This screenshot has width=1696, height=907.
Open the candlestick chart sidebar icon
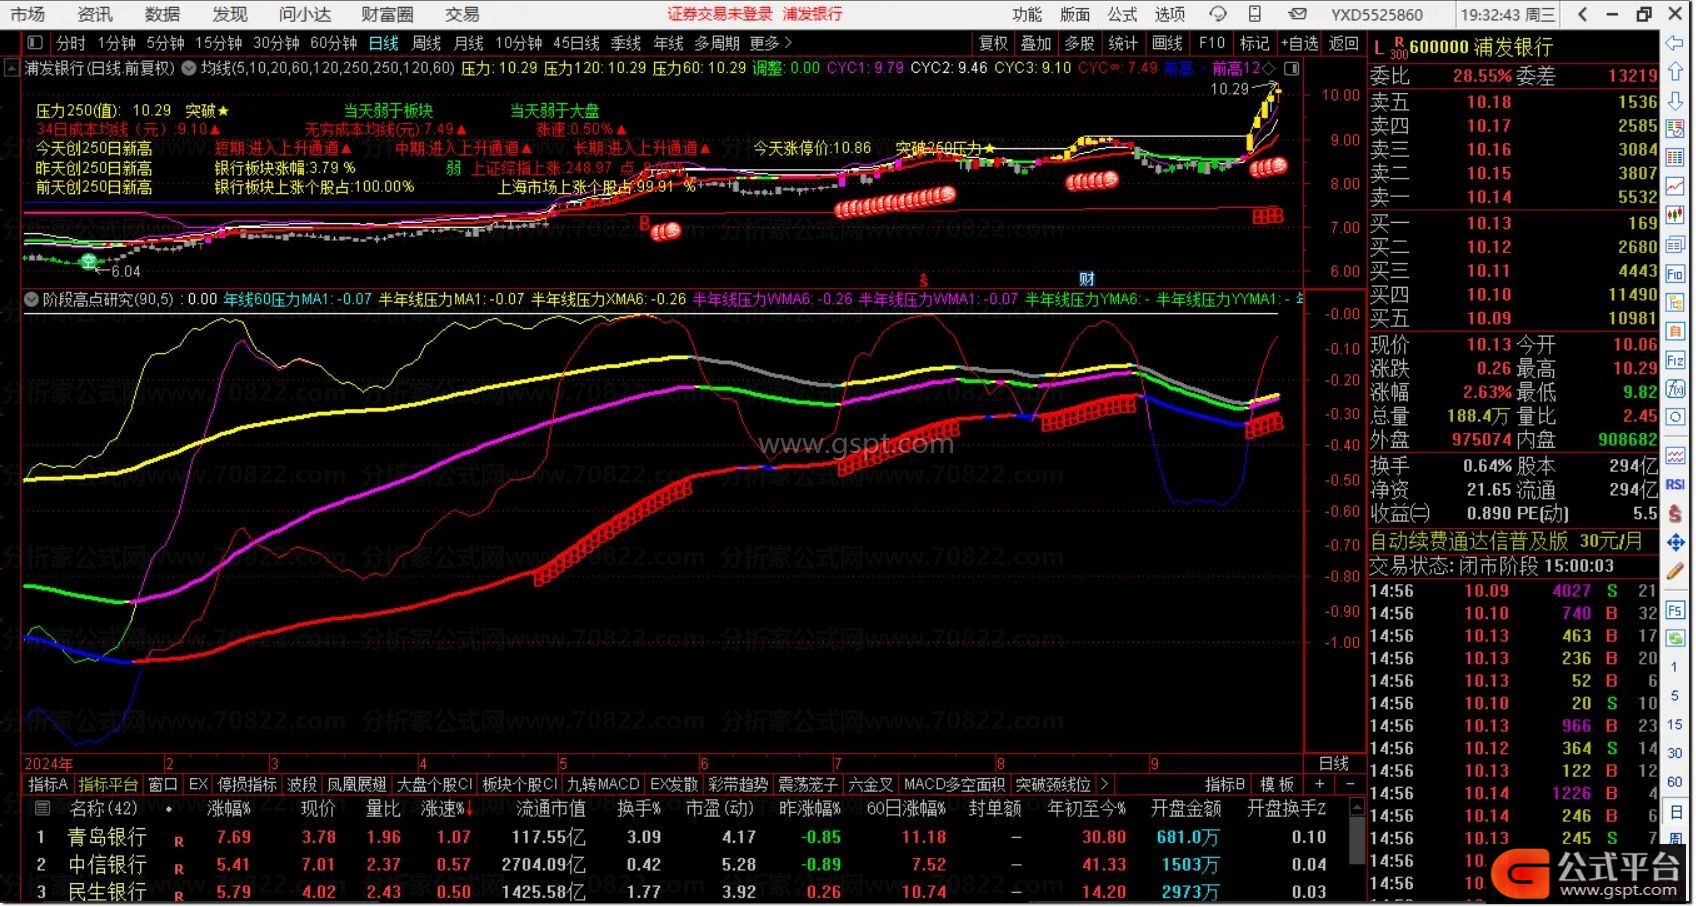(1675, 216)
